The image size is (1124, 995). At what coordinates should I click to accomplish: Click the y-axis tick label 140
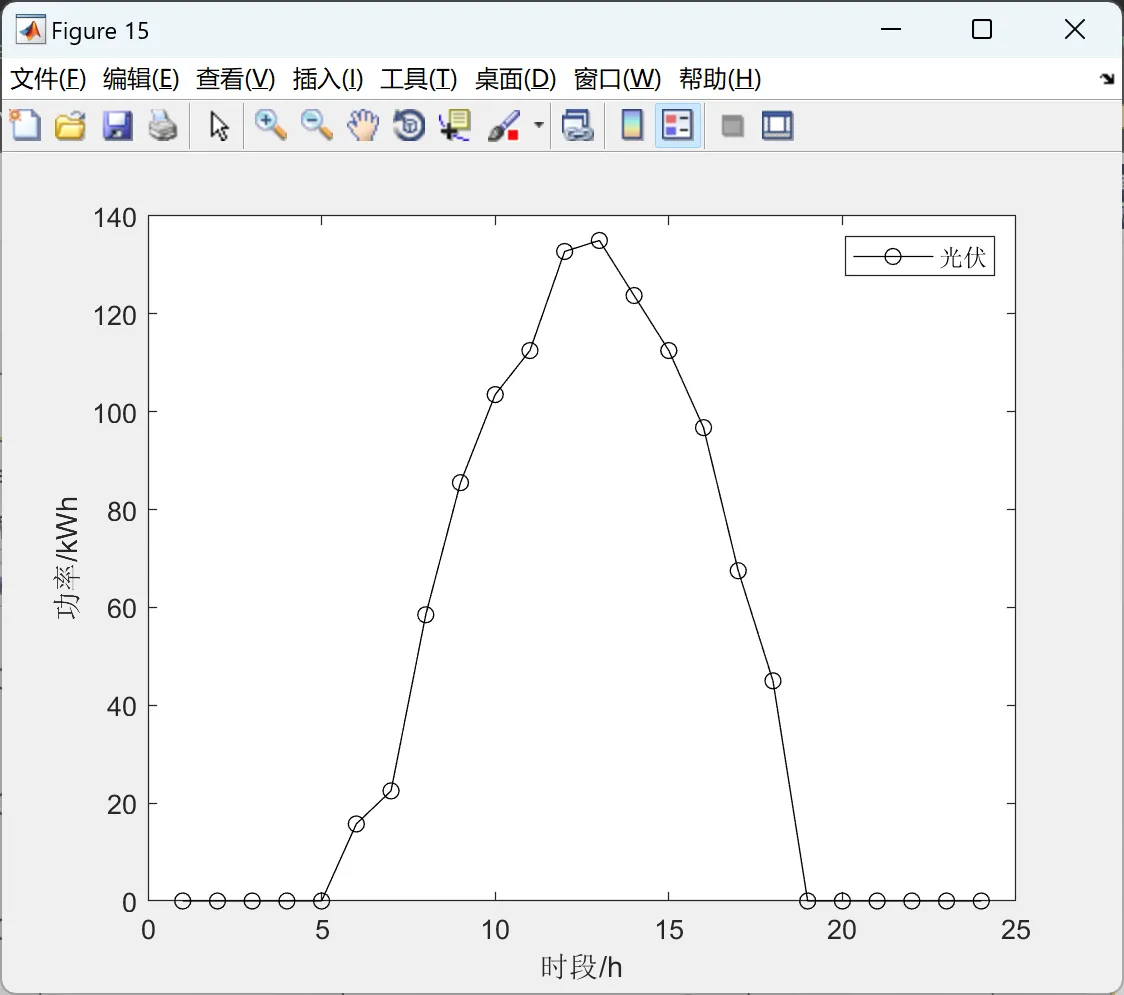tap(115, 218)
